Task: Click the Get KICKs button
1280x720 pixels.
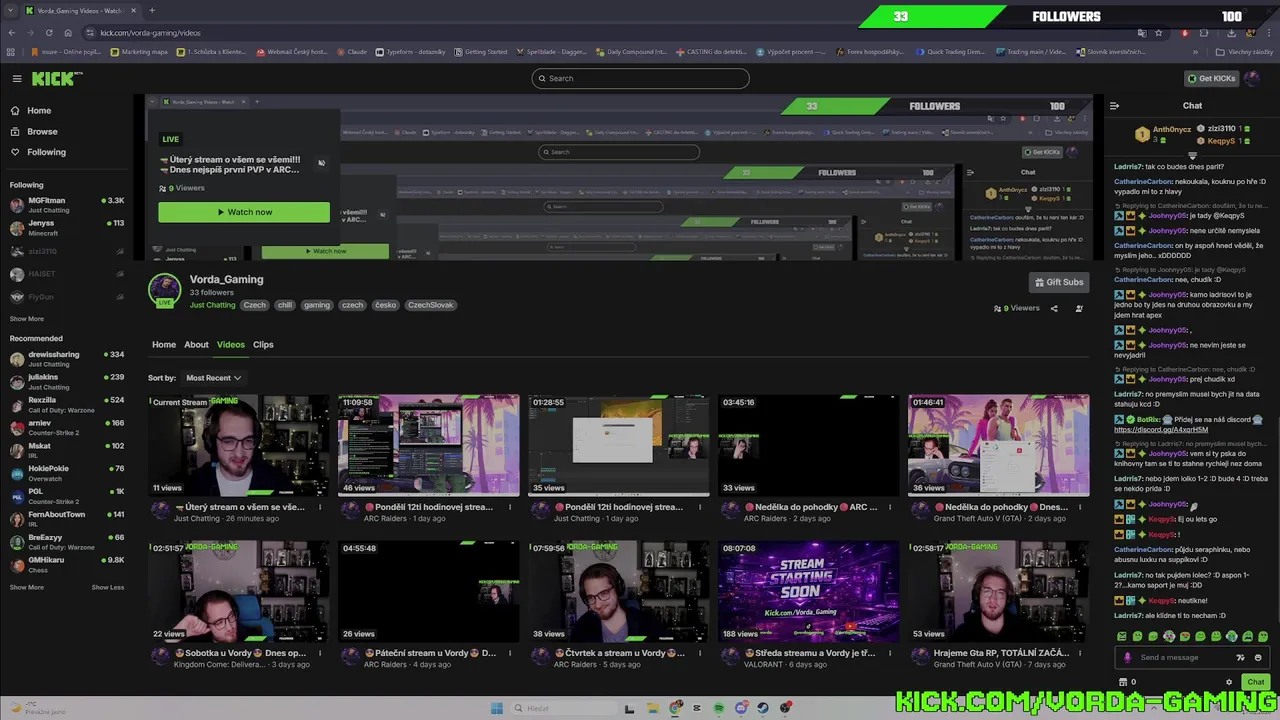Action: [1211, 78]
